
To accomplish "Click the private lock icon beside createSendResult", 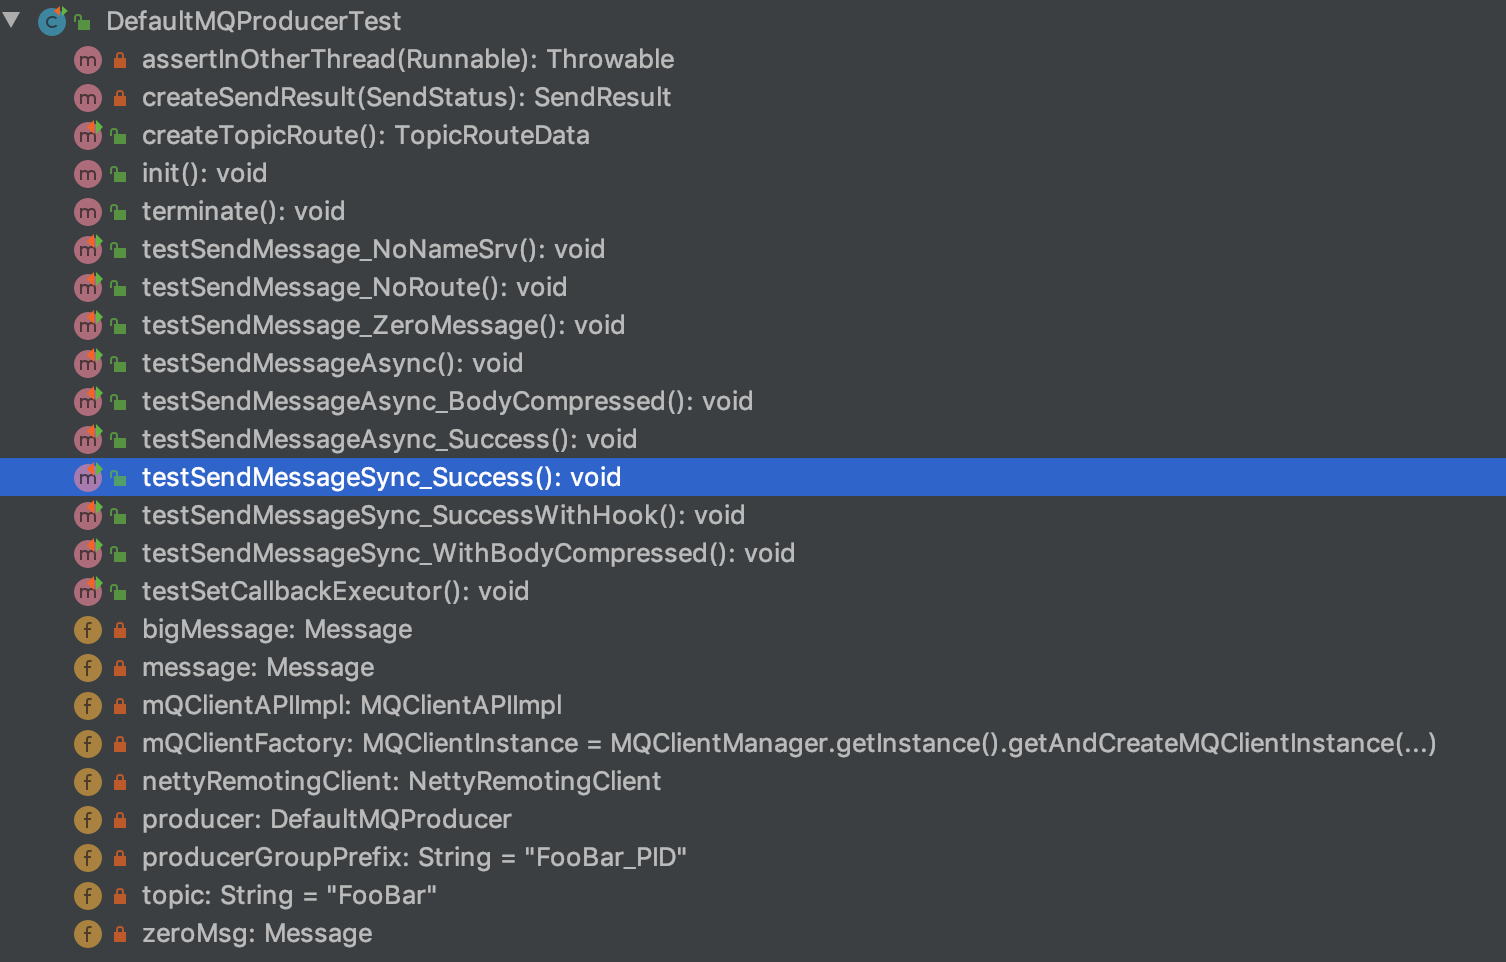I will pyautogui.click(x=120, y=98).
